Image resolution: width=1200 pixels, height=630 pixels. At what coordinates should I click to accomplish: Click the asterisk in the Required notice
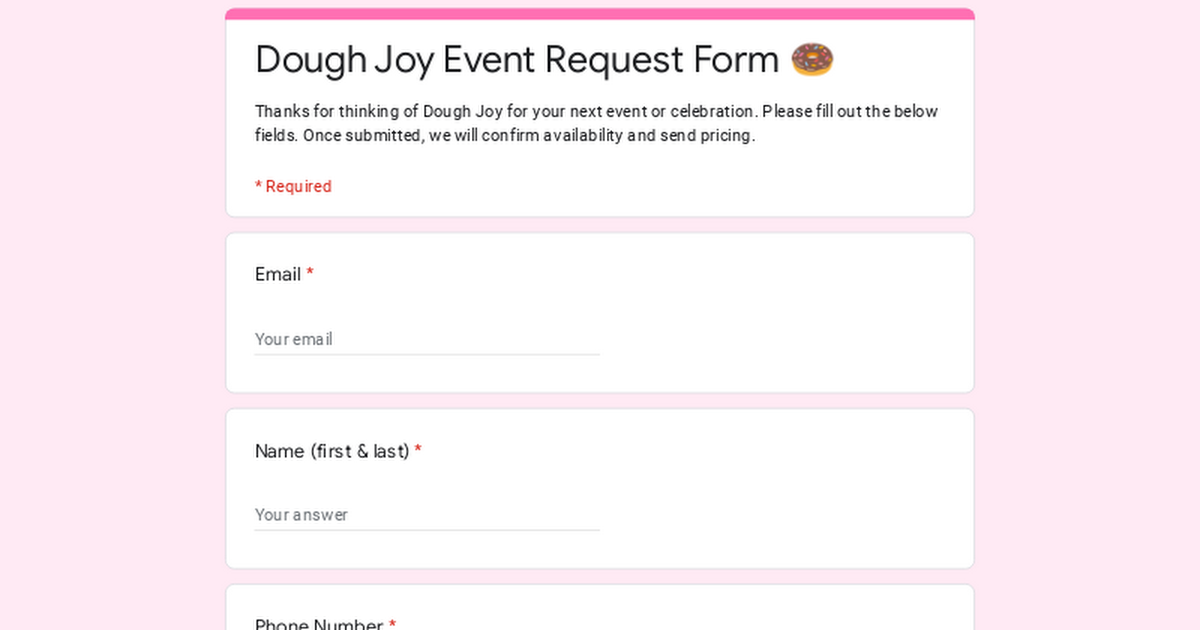[258, 186]
